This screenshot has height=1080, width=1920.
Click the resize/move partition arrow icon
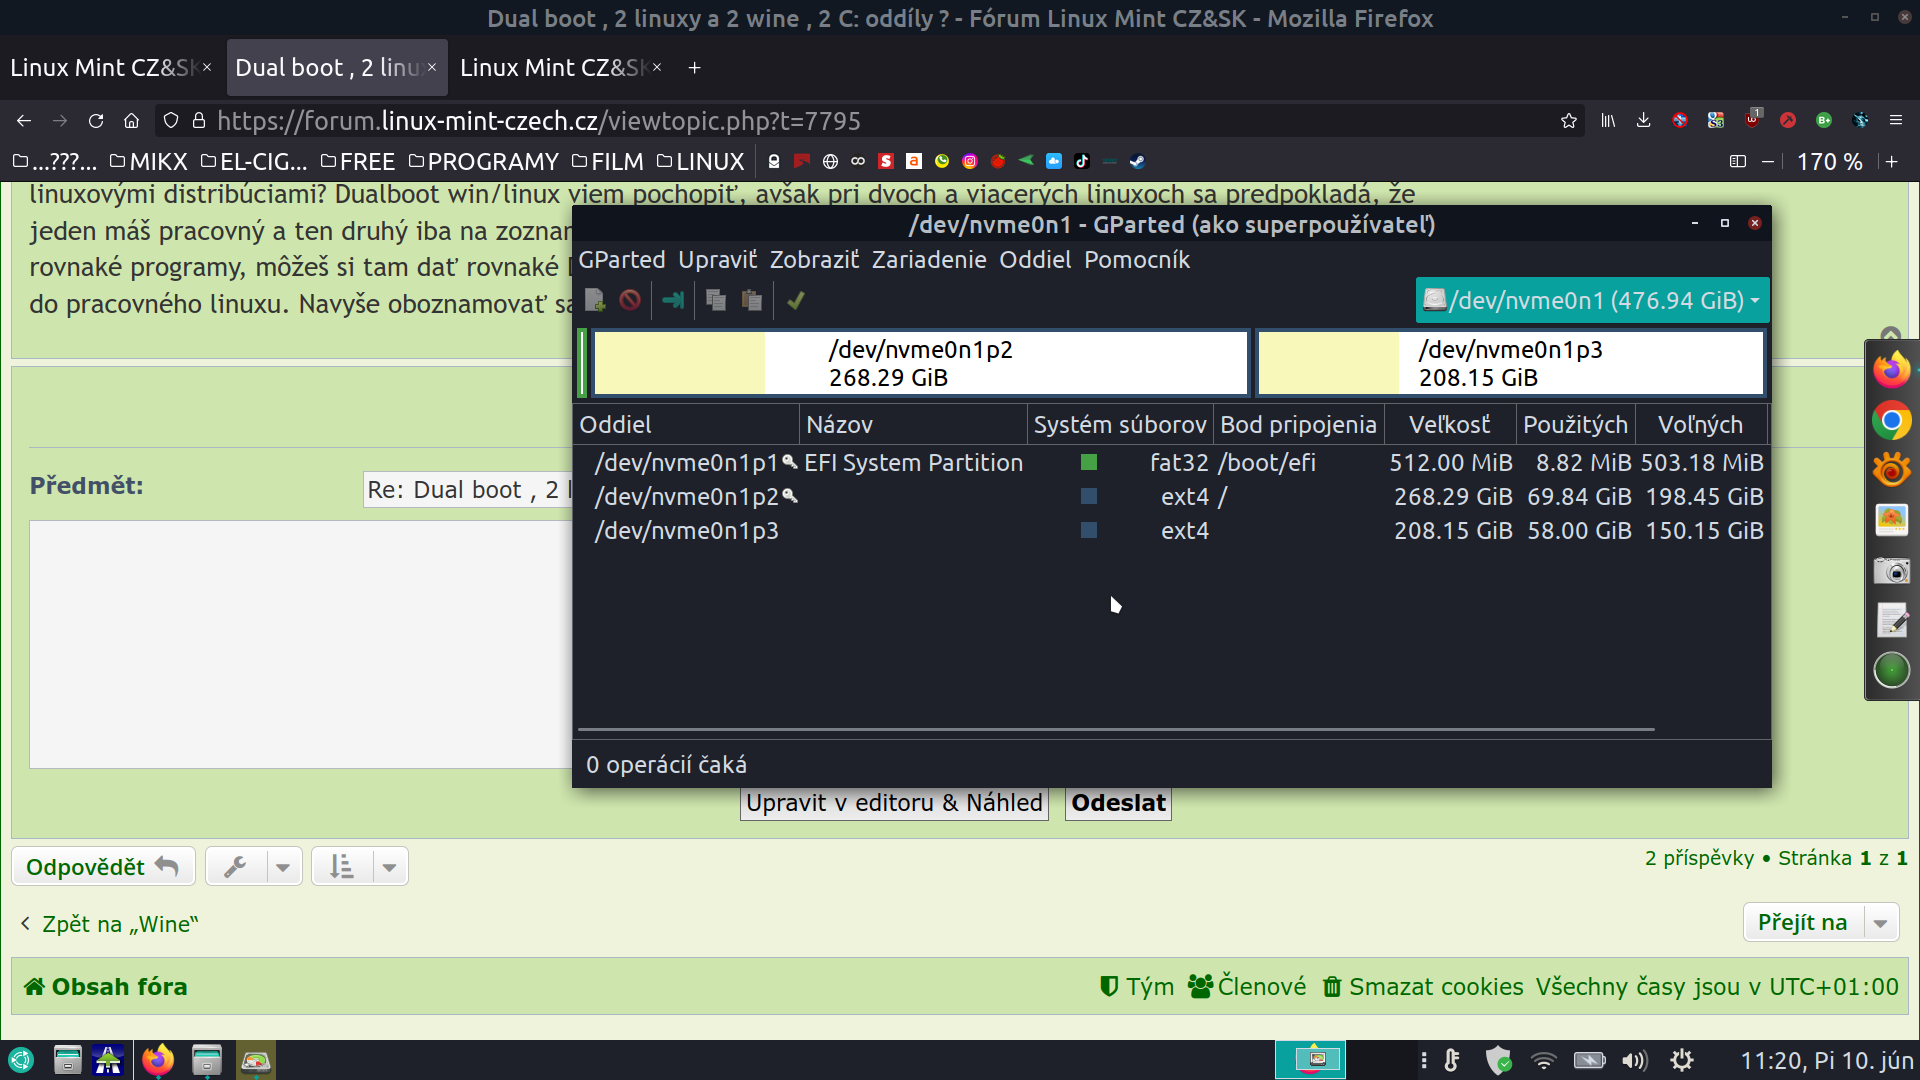(673, 300)
